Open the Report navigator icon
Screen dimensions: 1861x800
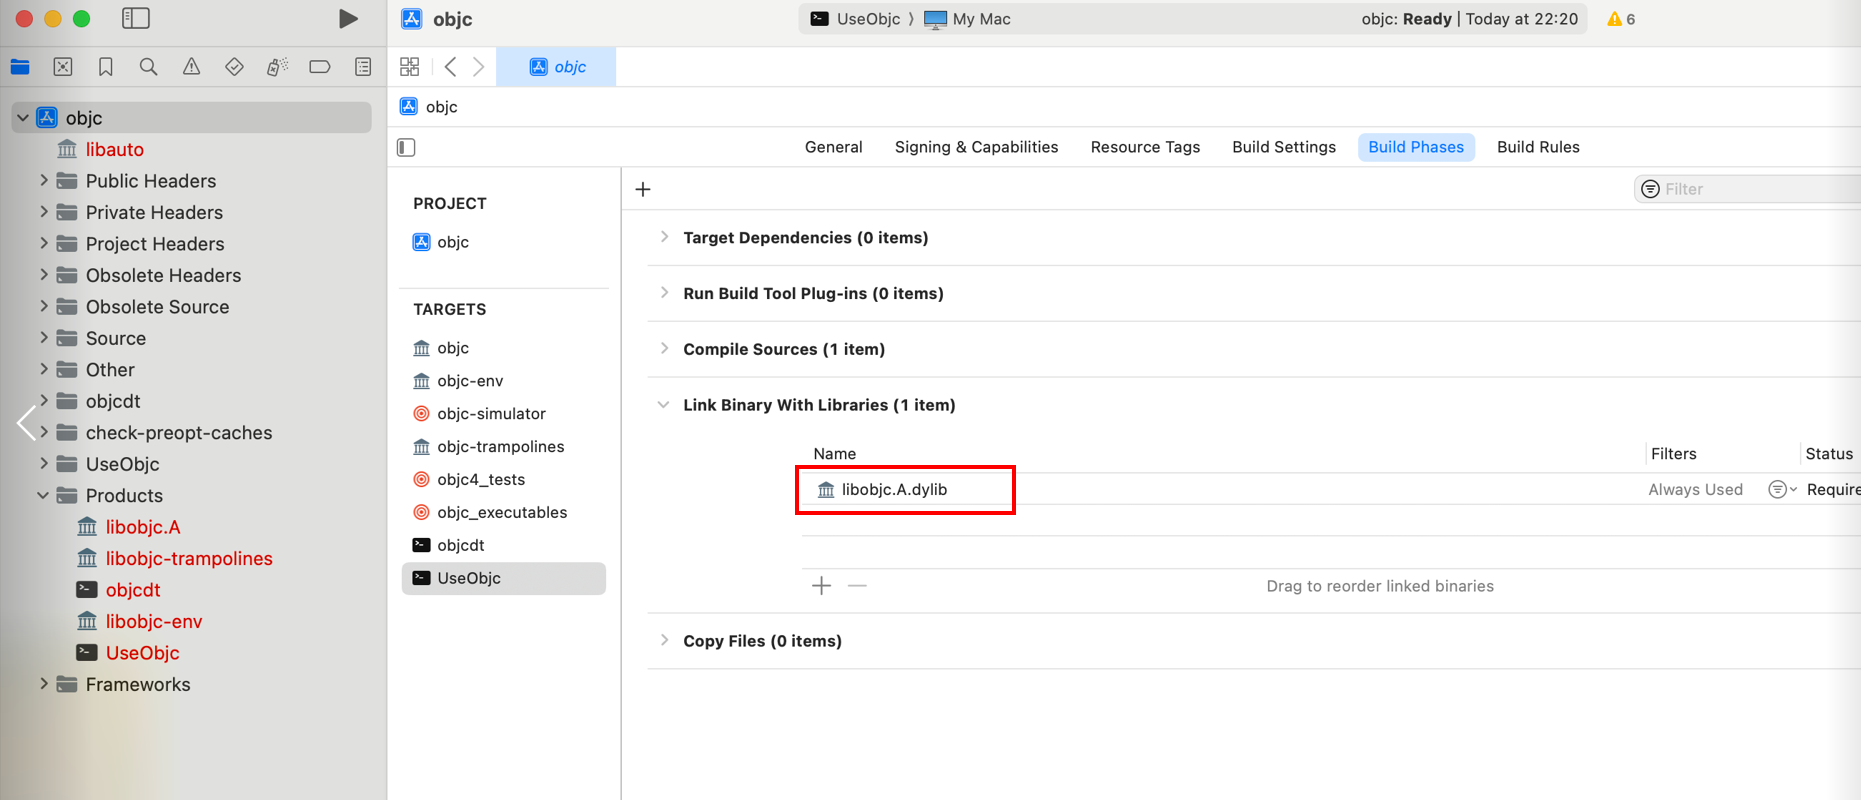click(x=363, y=67)
